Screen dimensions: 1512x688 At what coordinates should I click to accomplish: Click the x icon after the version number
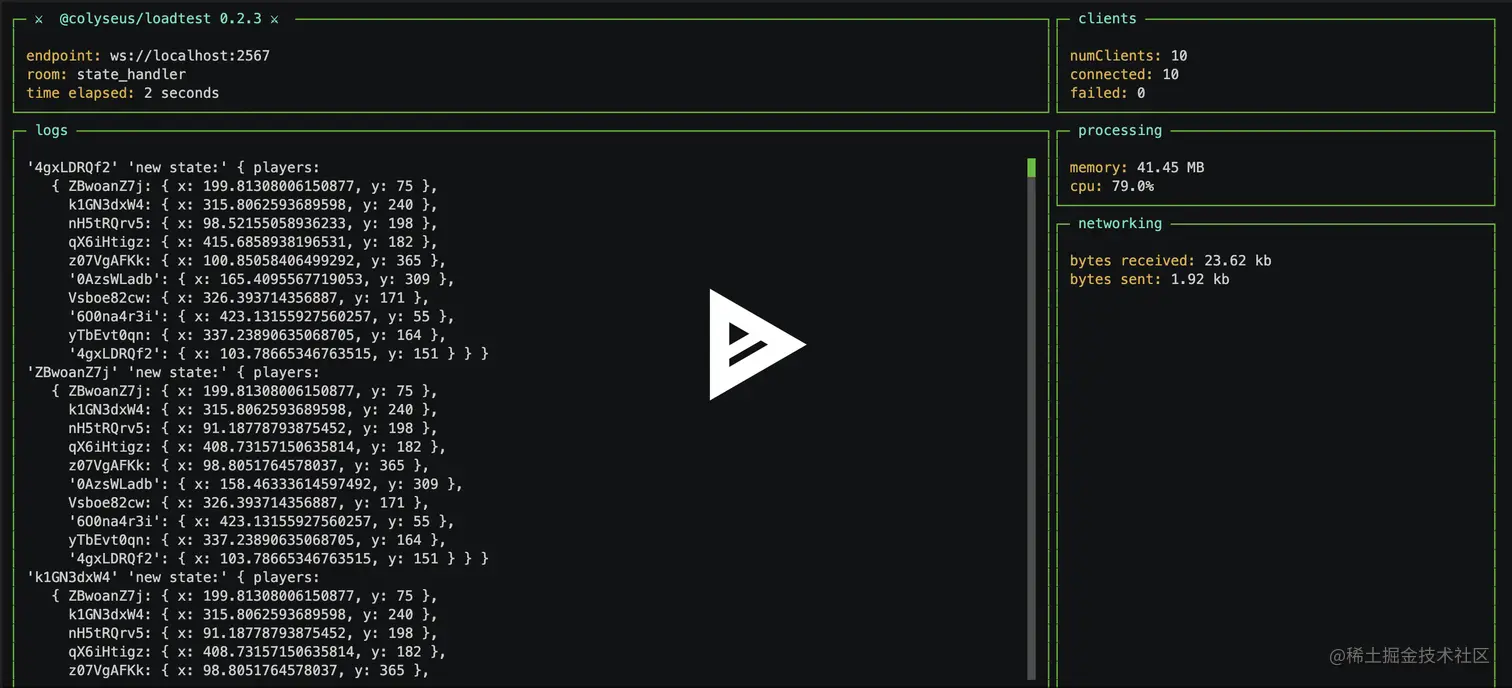pos(274,17)
